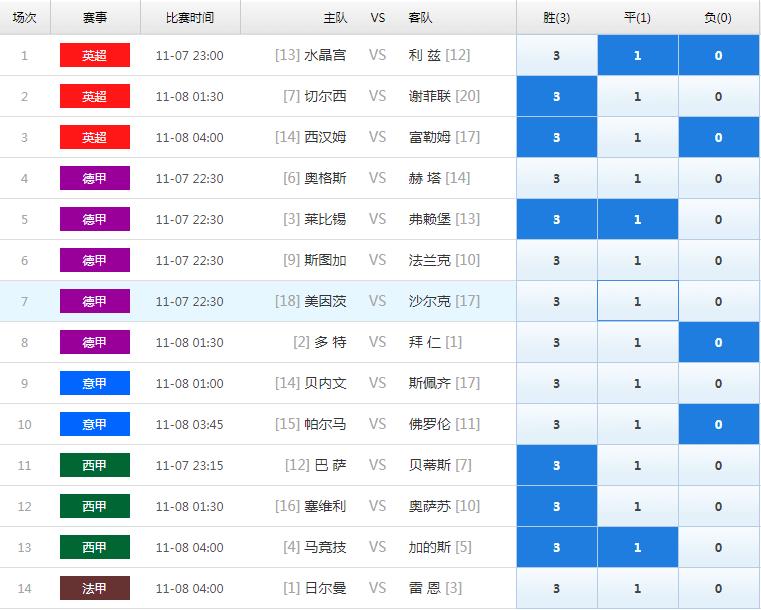Select draw (1) for 奥格斯 vs 赫塔
Screen dimensions: 761x610
coord(637,178)
